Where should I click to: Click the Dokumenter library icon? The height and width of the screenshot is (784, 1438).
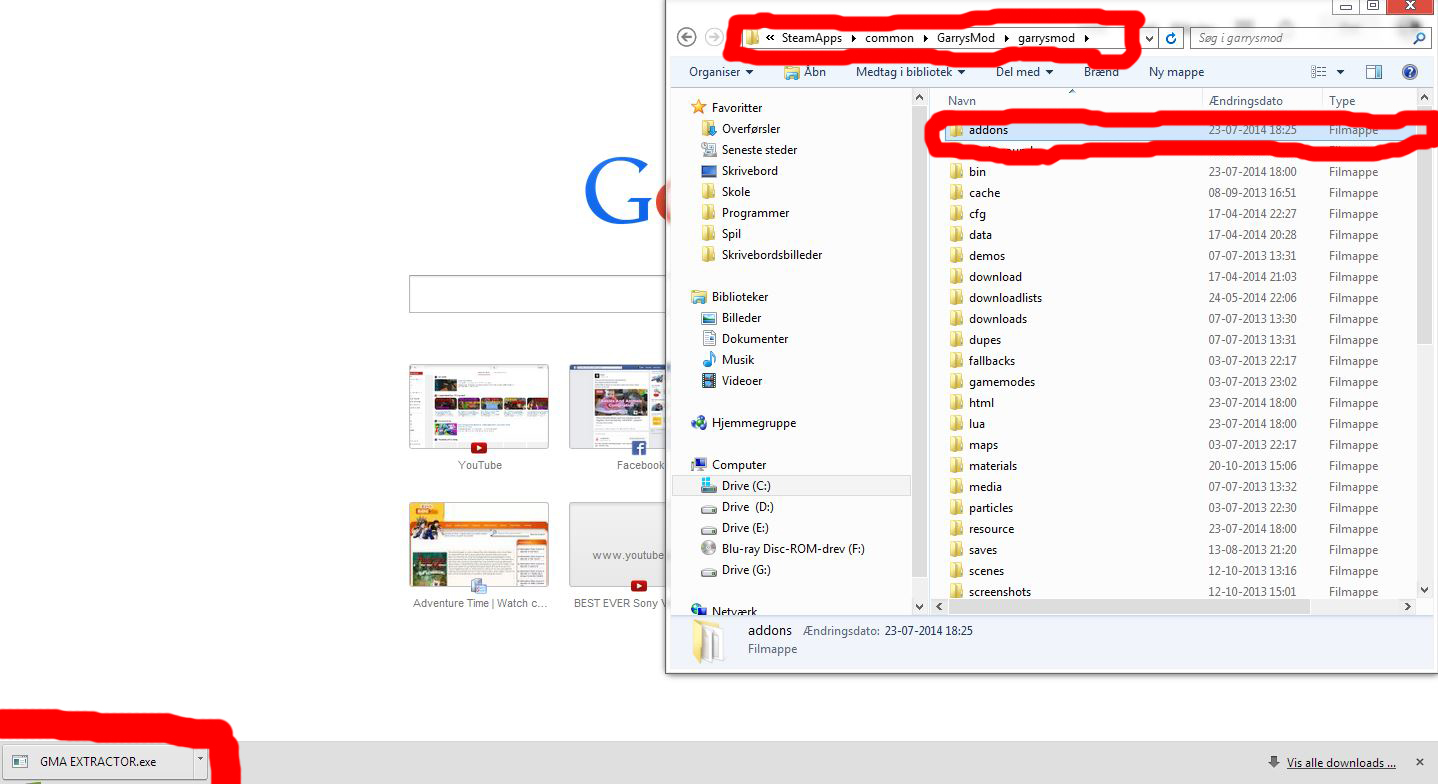(x=709, y=338)
